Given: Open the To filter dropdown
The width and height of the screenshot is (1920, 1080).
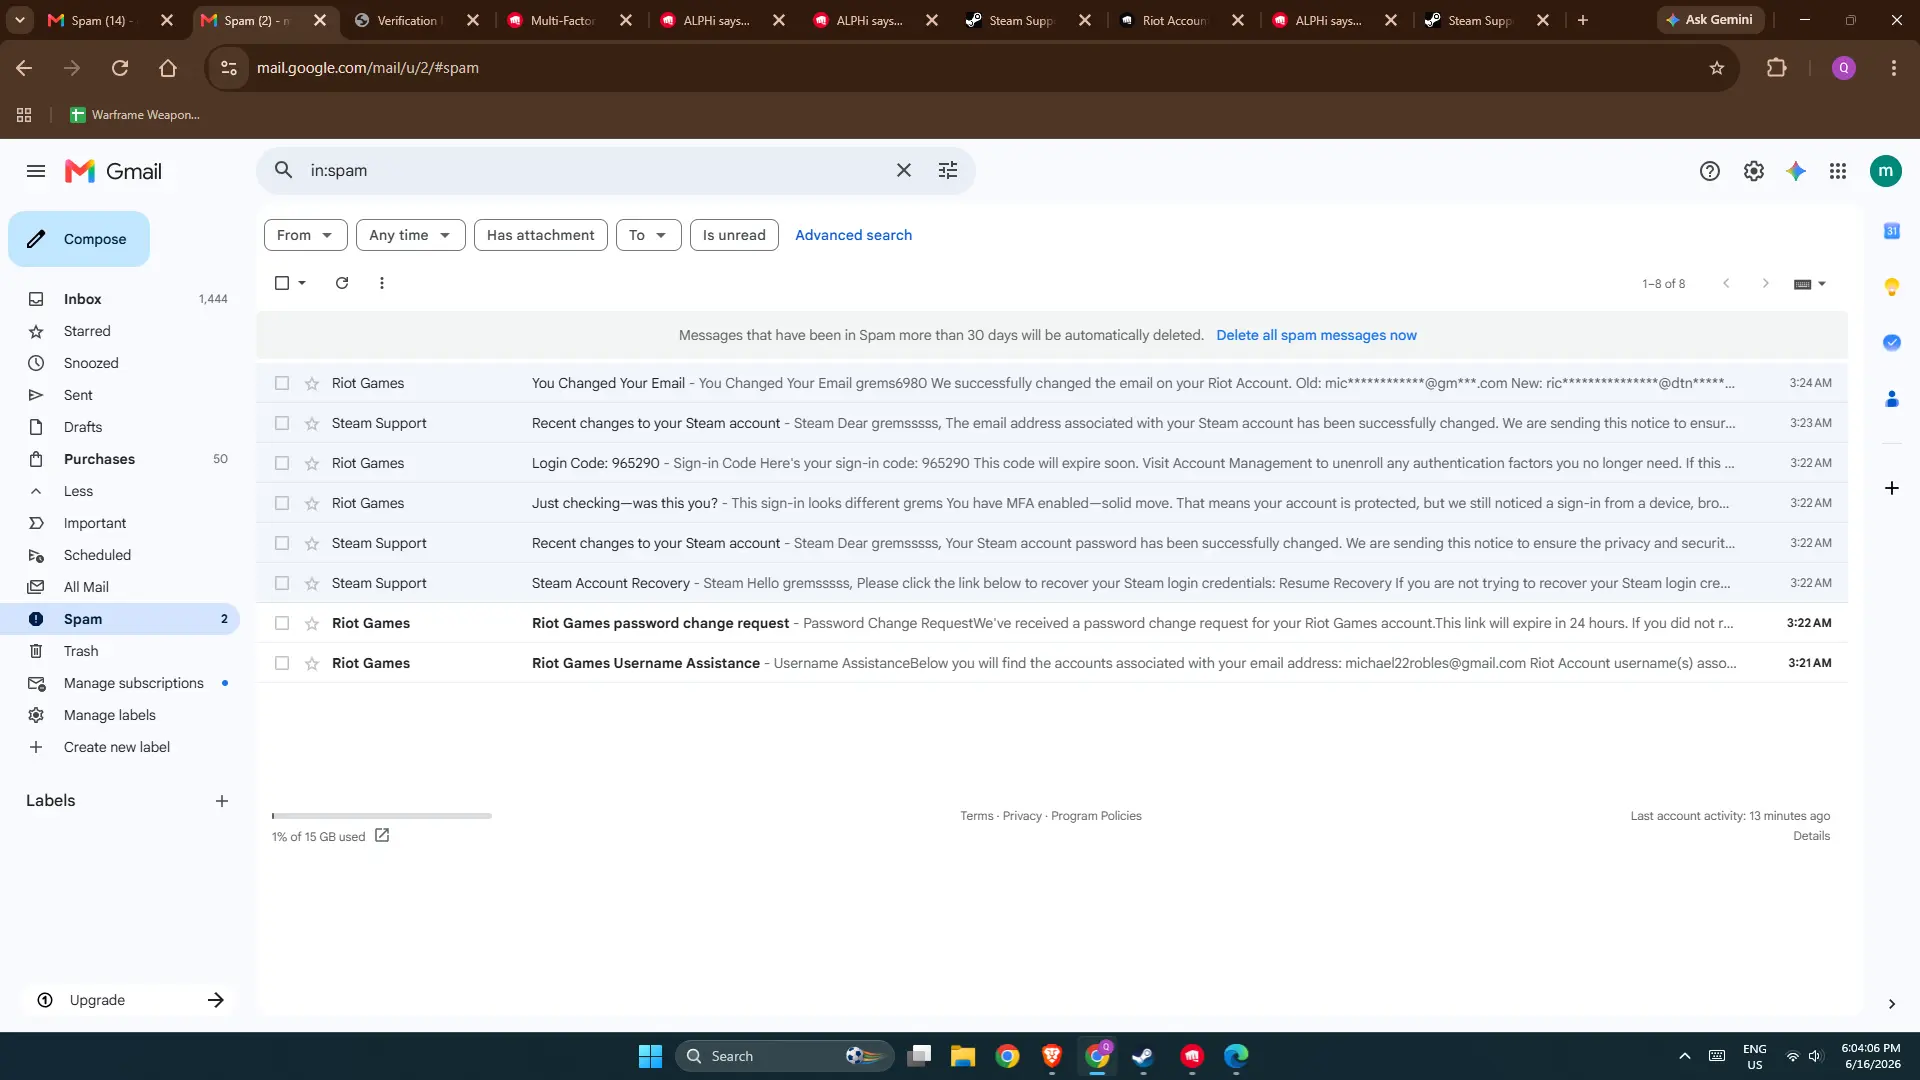Looking at the screenshot, I should coord(648,235).
